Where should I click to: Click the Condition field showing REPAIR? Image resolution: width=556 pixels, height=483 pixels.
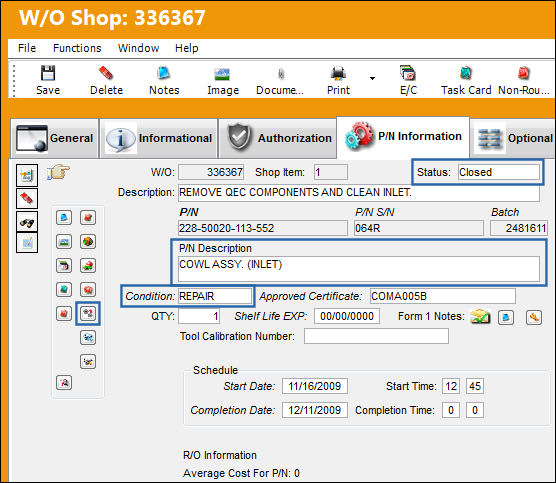215,296
